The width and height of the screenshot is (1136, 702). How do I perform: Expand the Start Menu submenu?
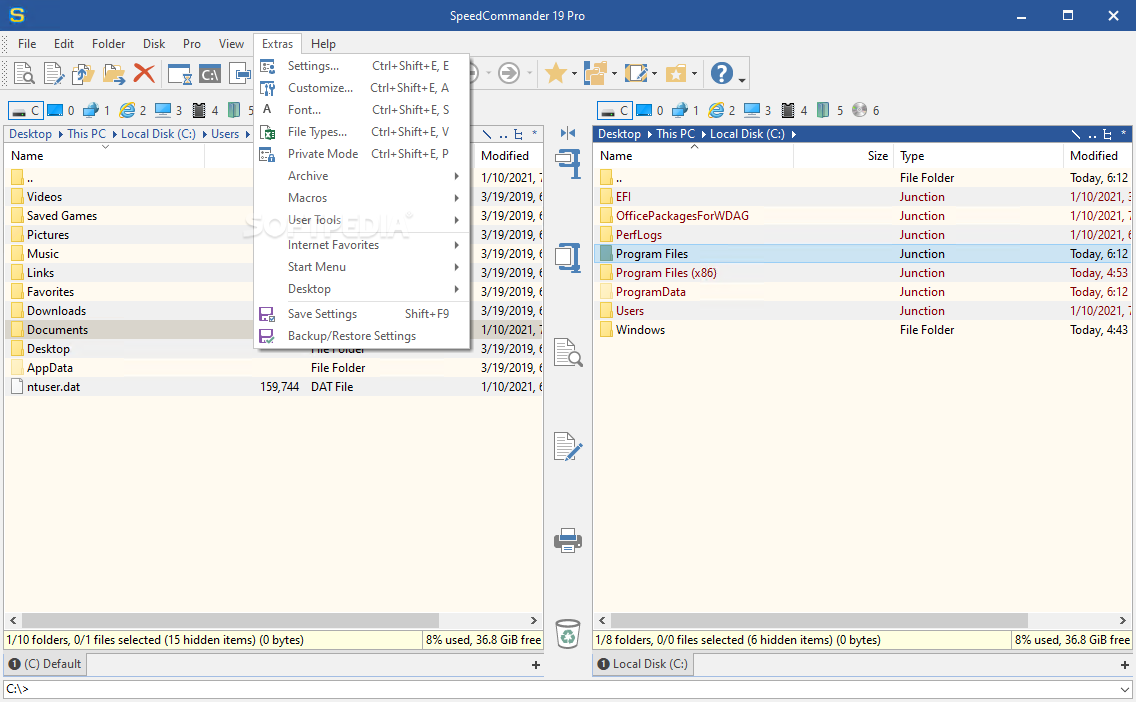click(362, 267)
